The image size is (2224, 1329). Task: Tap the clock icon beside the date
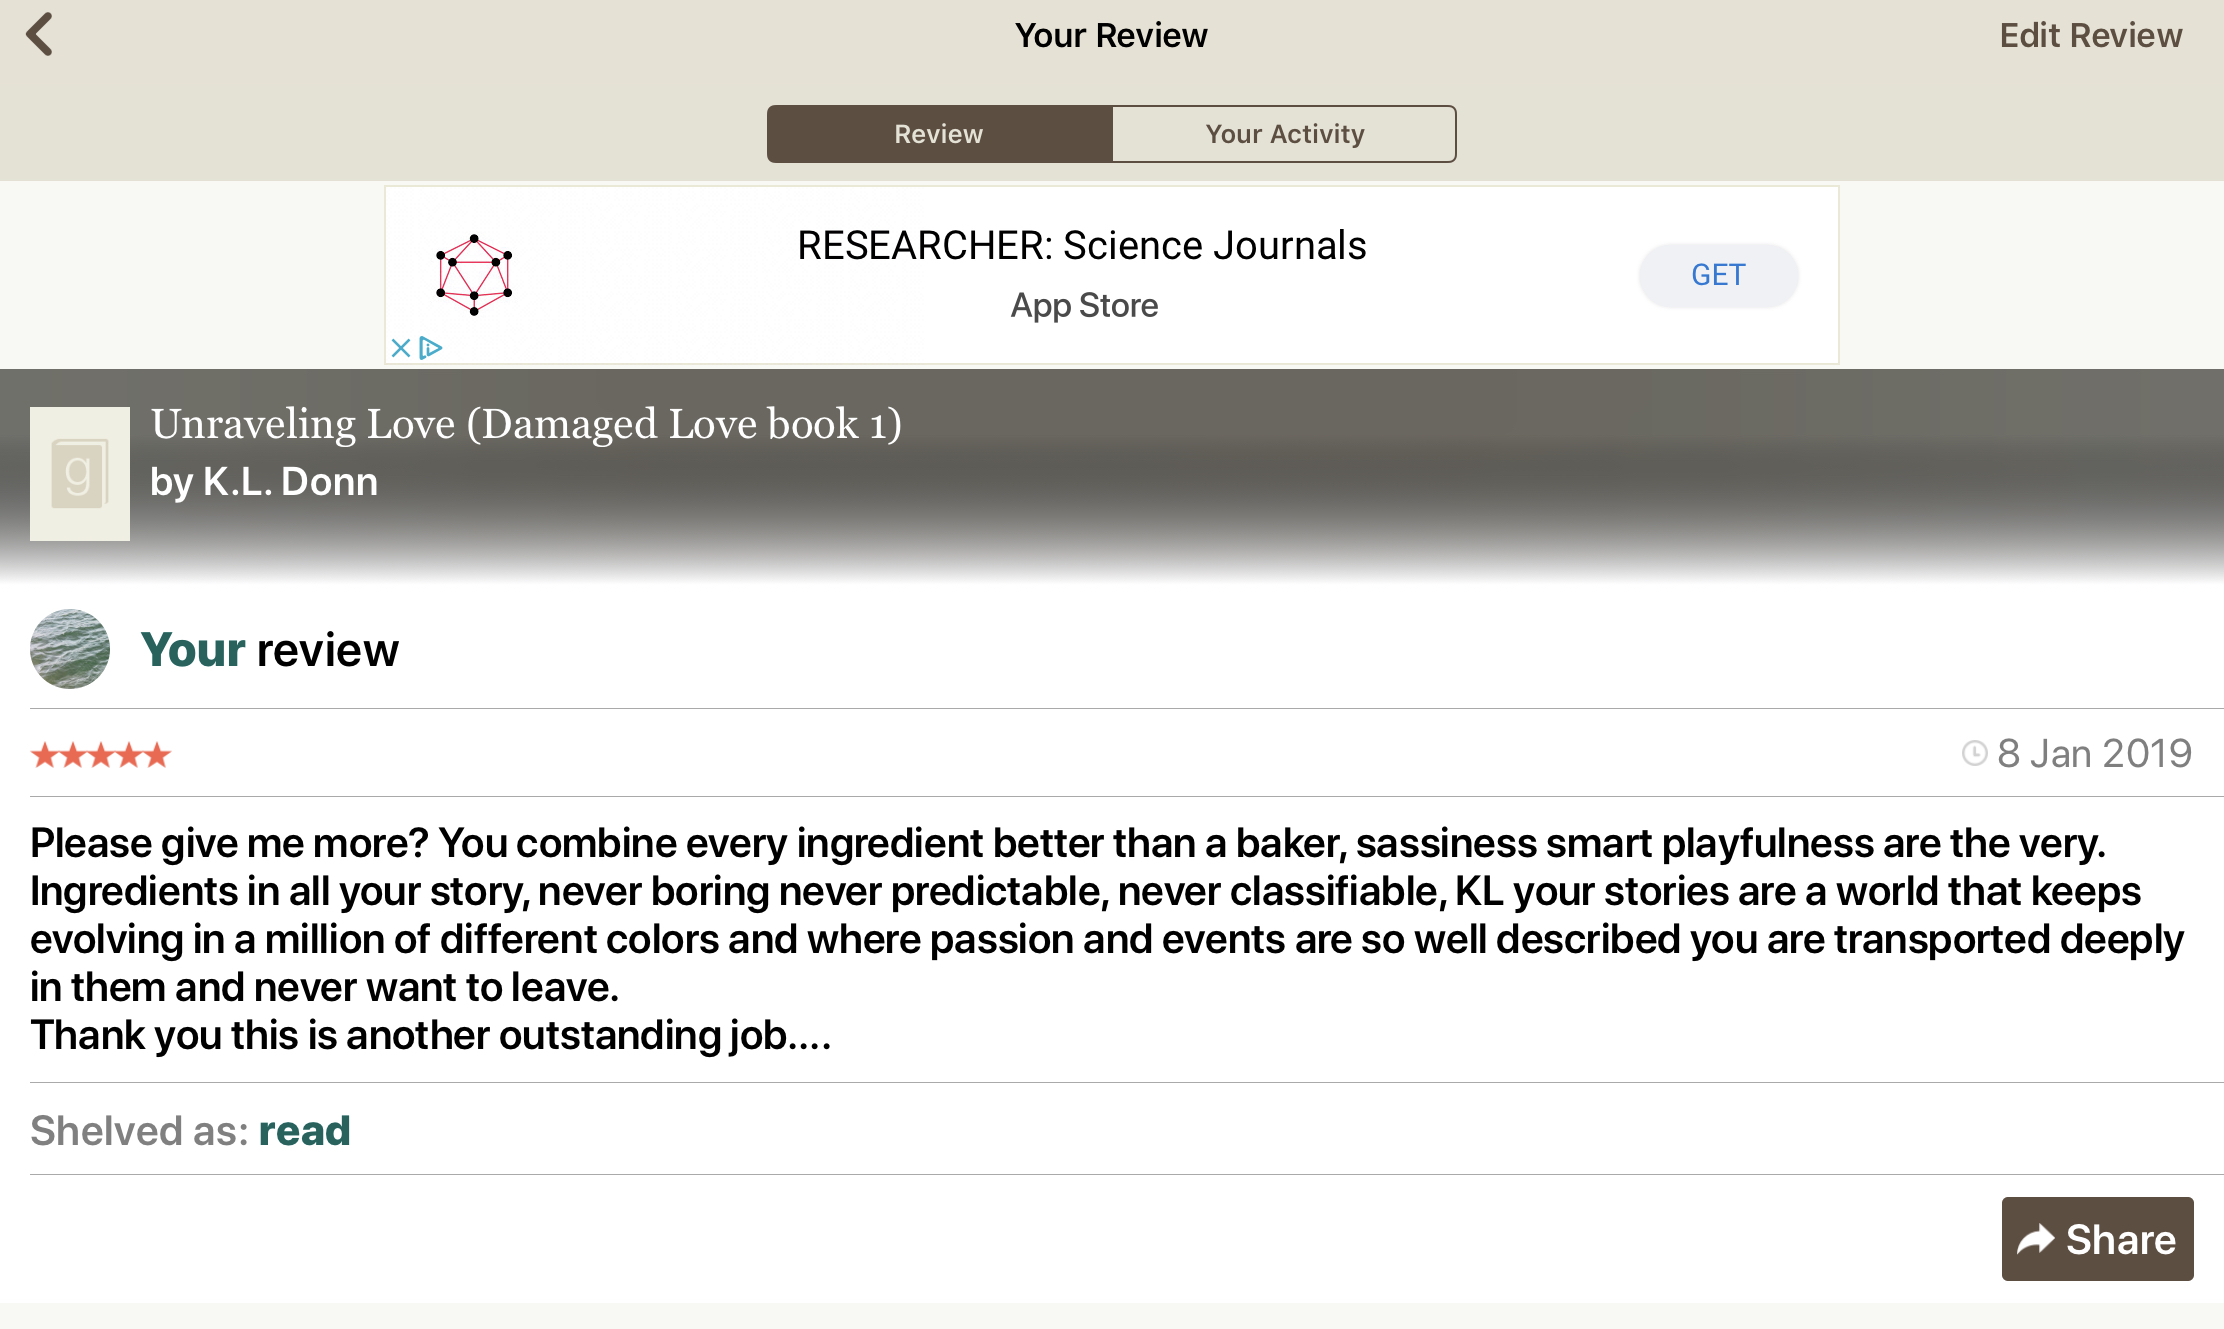[1974, 753]
